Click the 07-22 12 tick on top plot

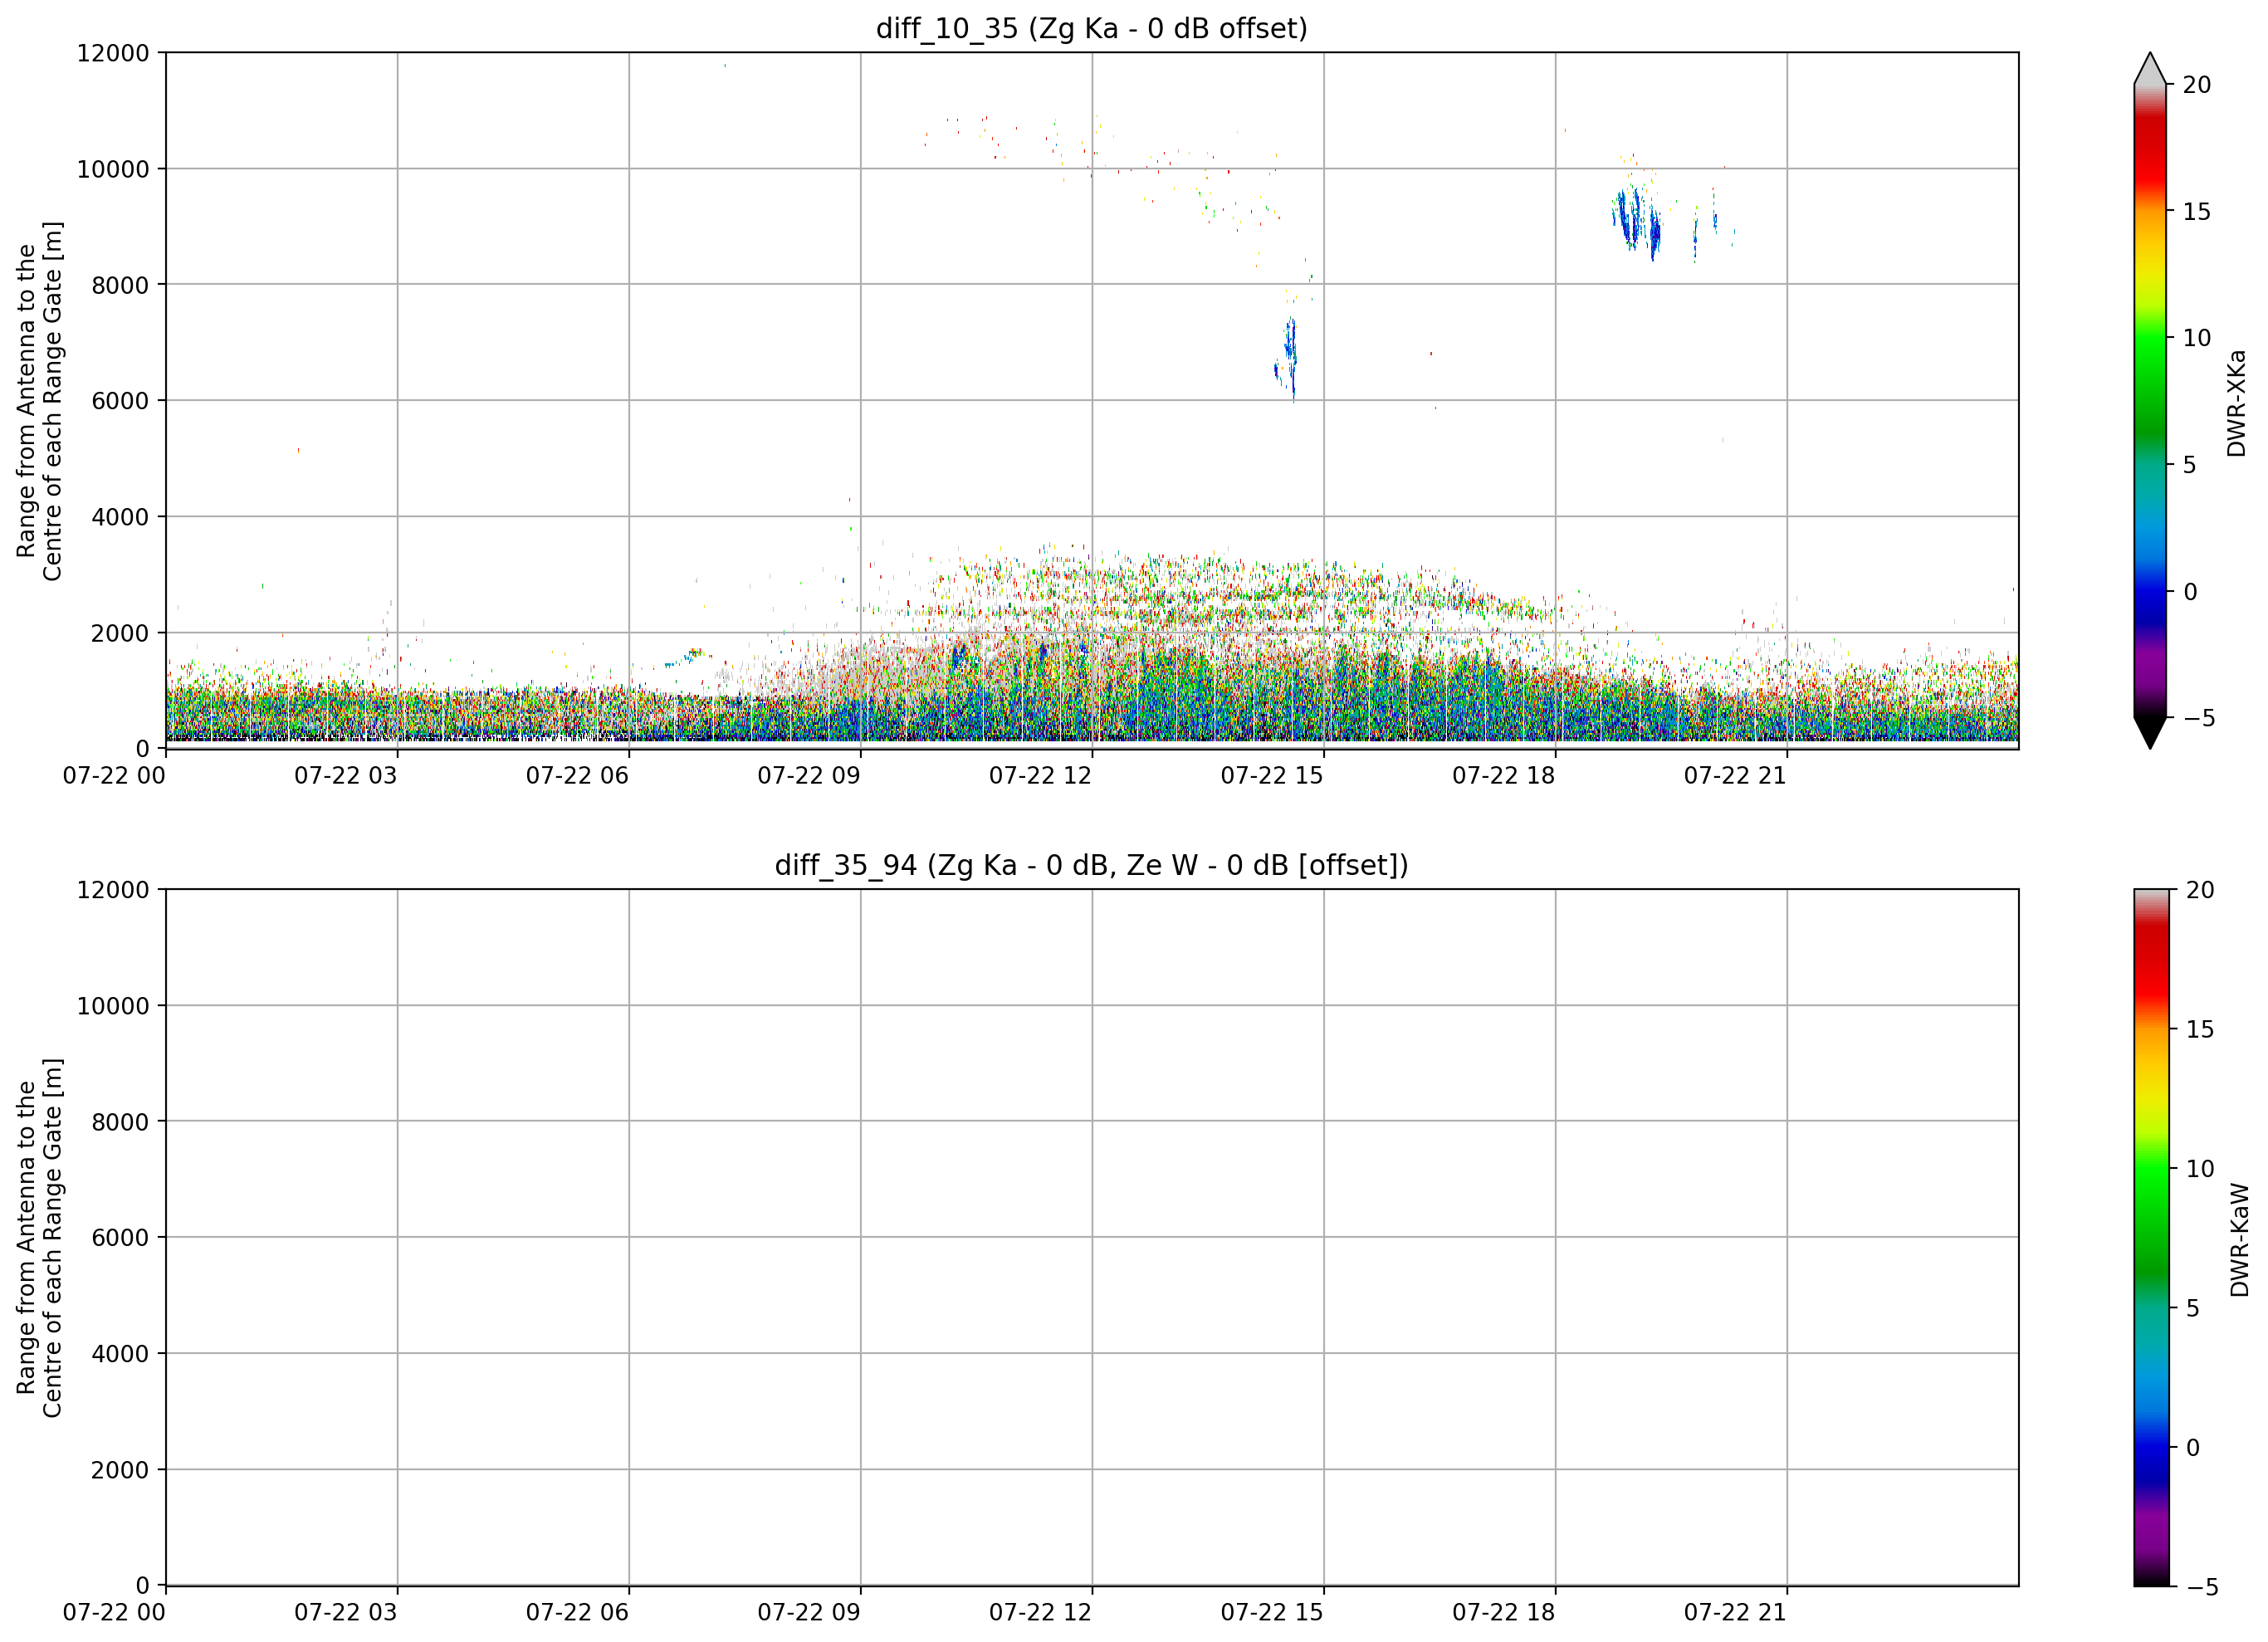tap(1040, 775)
